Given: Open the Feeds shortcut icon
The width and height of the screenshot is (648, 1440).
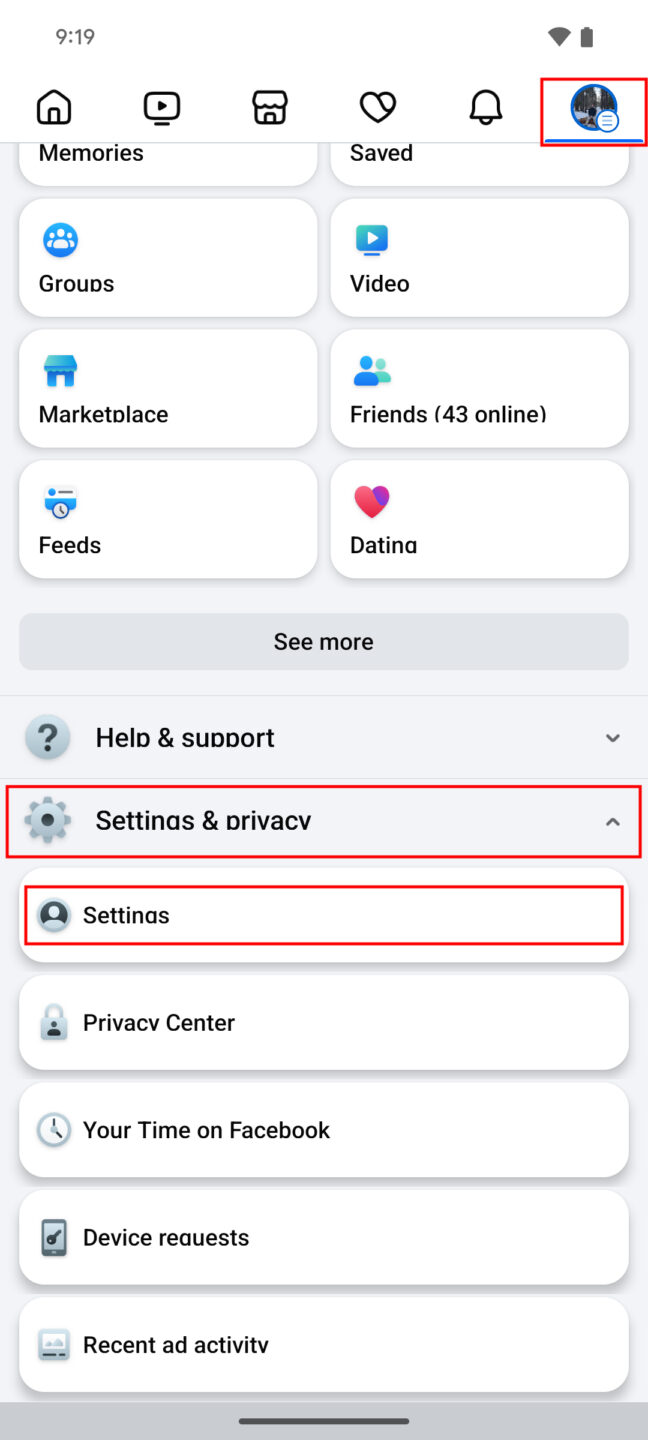Looking at the screenshot, I should coord(60,502).
